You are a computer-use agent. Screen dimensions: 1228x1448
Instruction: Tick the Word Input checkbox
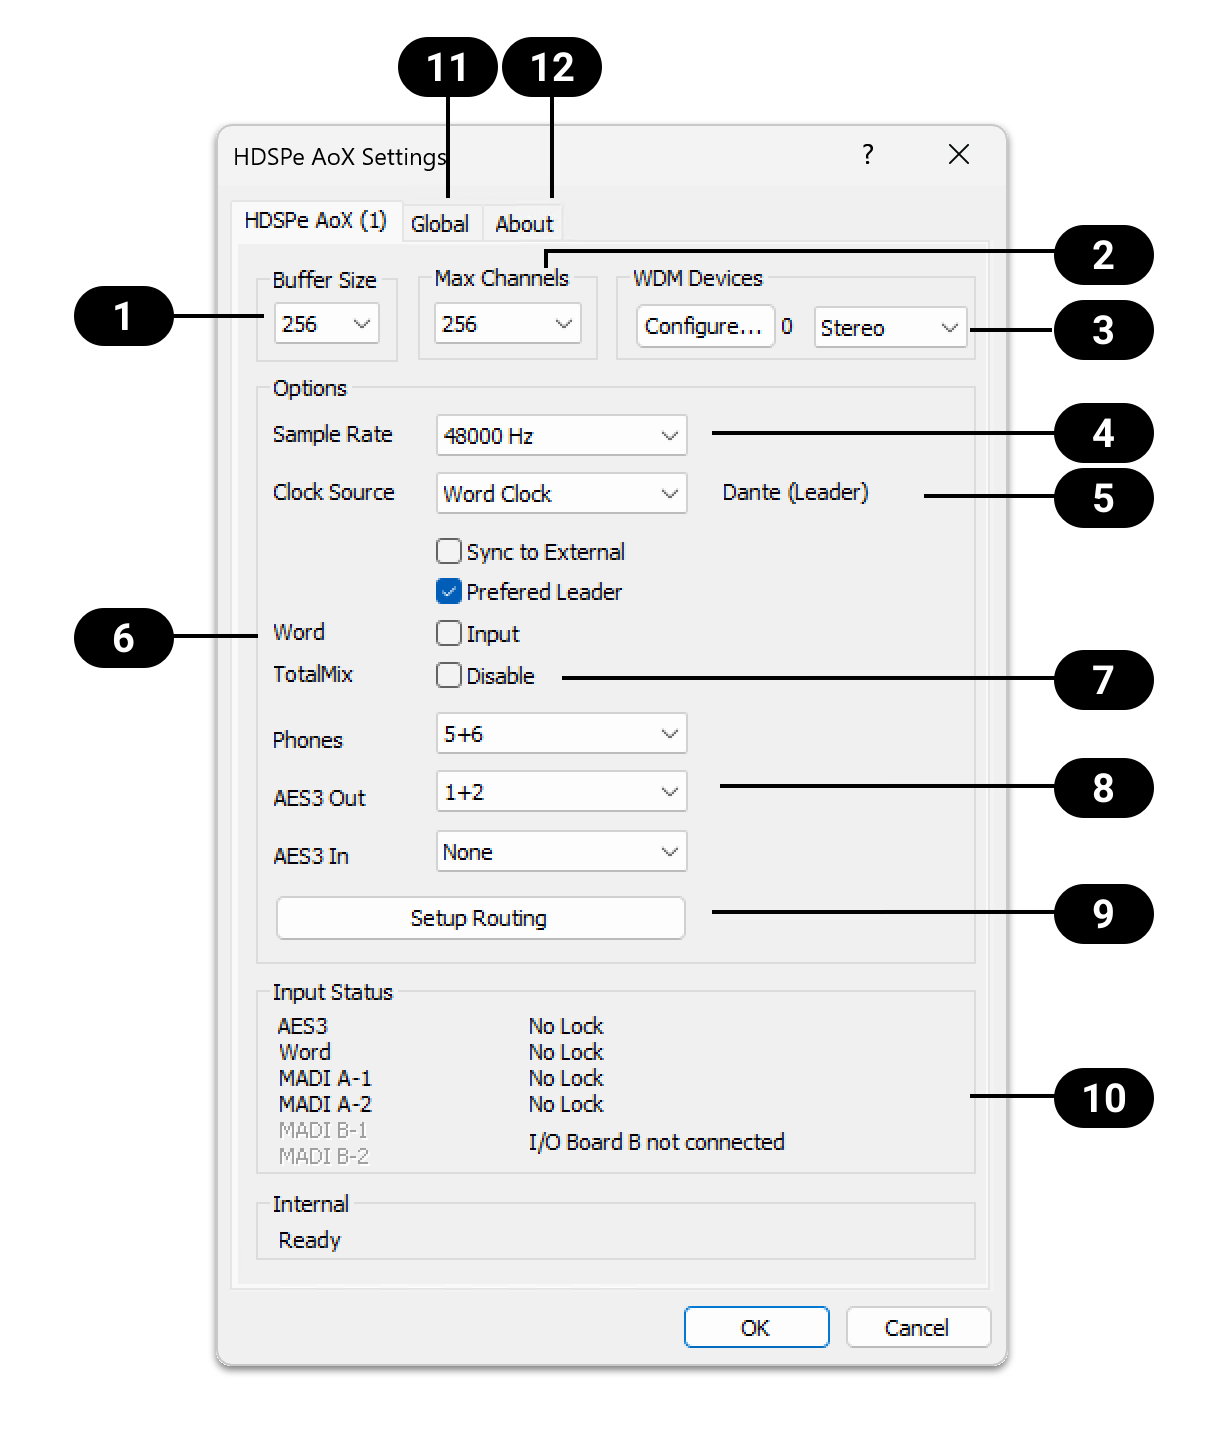[x=449, y=634]
